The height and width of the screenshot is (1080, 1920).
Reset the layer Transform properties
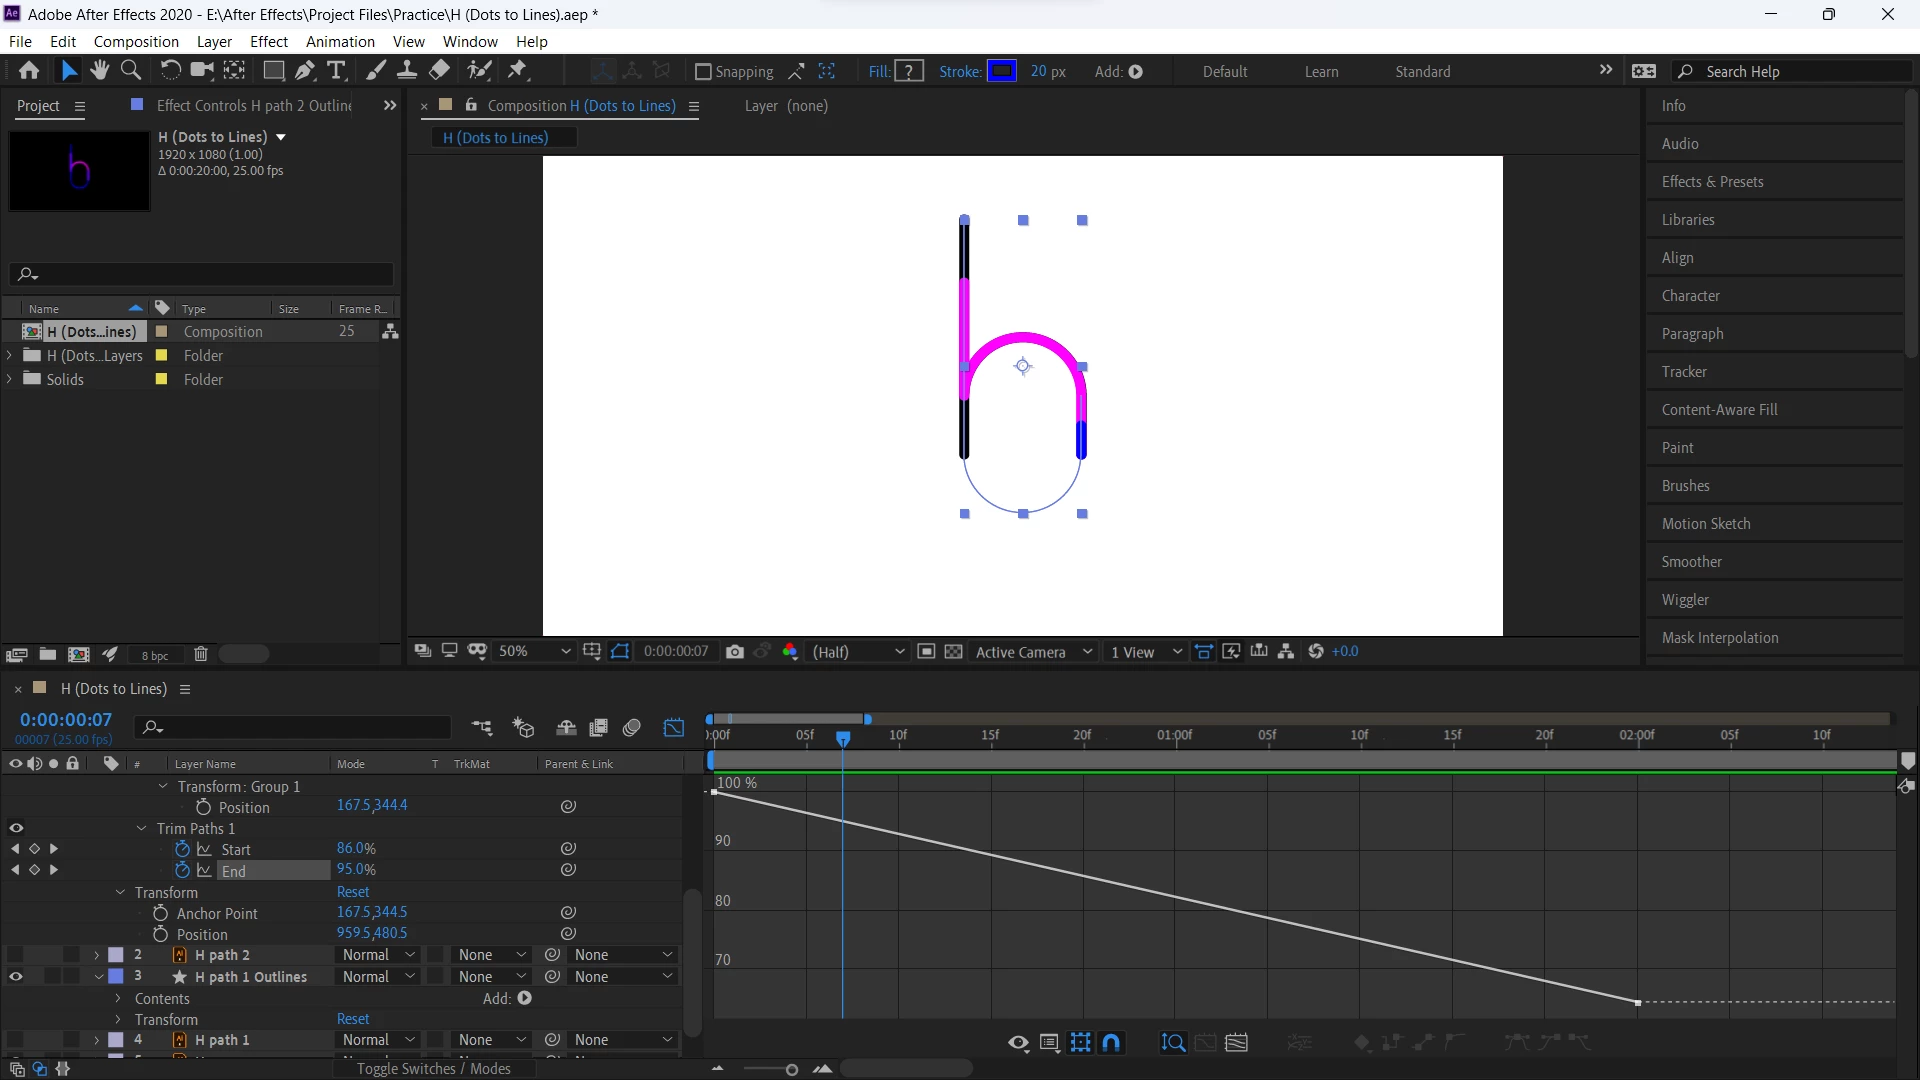[x=353, y=1019]
